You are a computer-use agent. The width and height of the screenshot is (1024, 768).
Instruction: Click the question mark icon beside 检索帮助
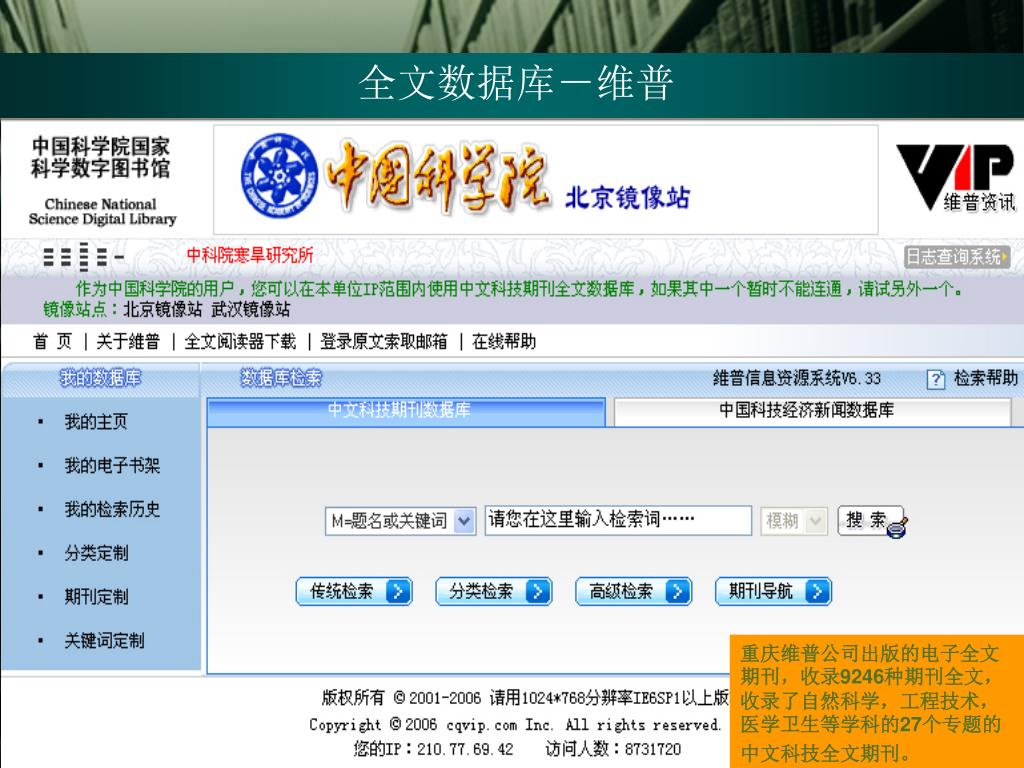(x=935, y=379)
